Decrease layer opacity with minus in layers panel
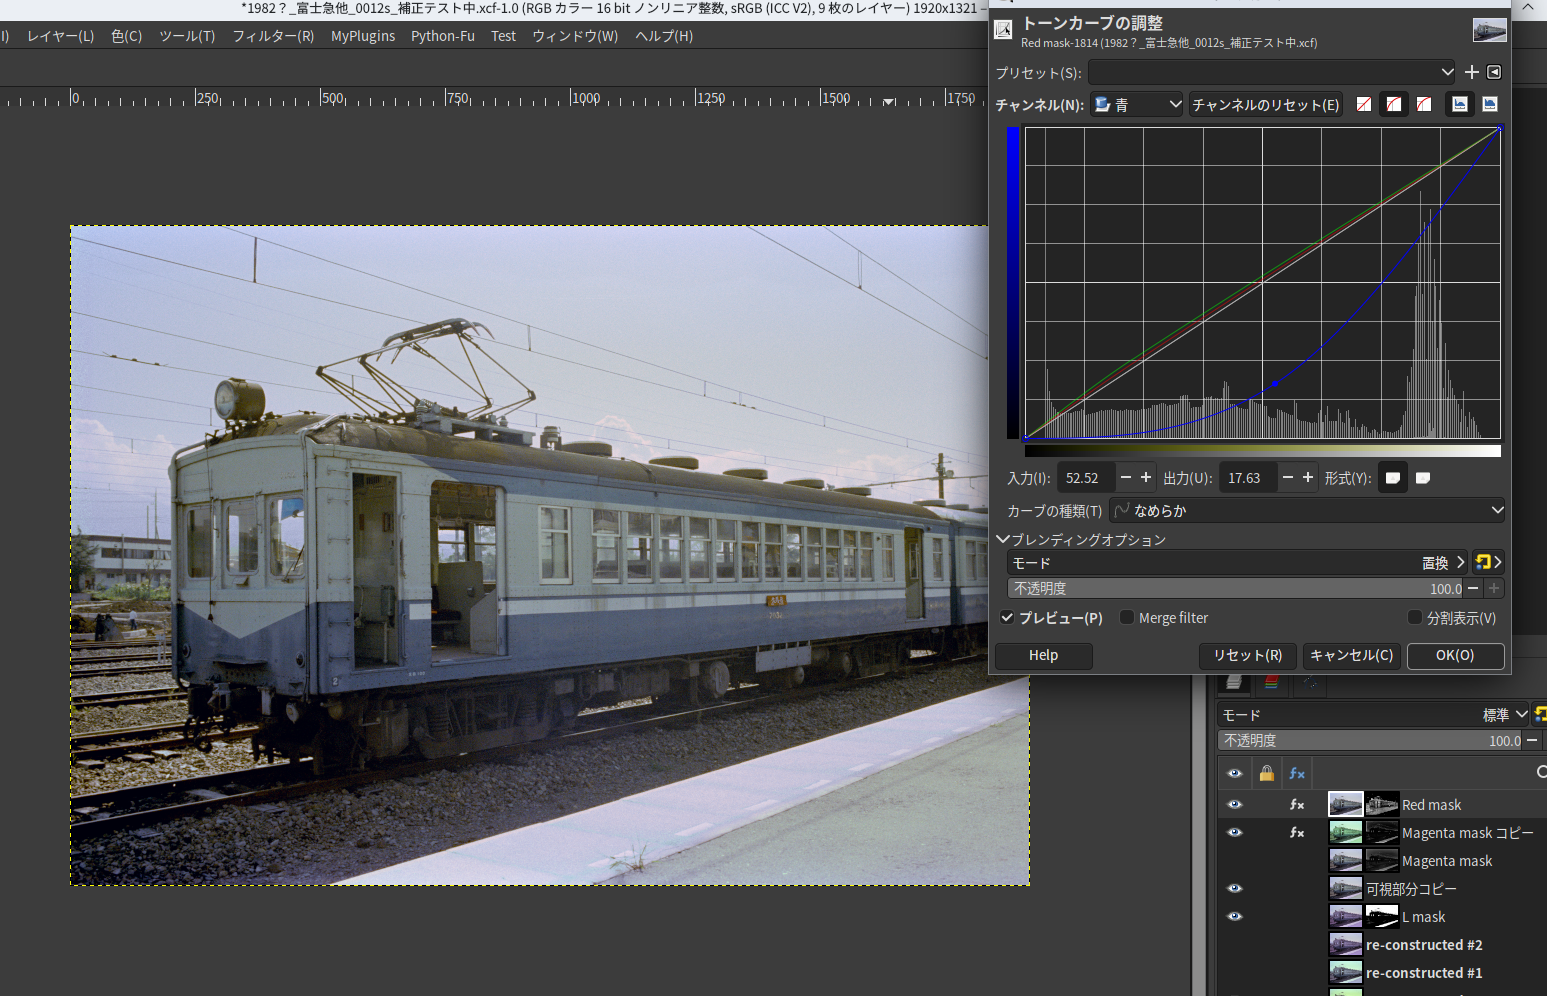Screen dimensions: 1547x996 pyautogui.click(x=1532, y=741)
